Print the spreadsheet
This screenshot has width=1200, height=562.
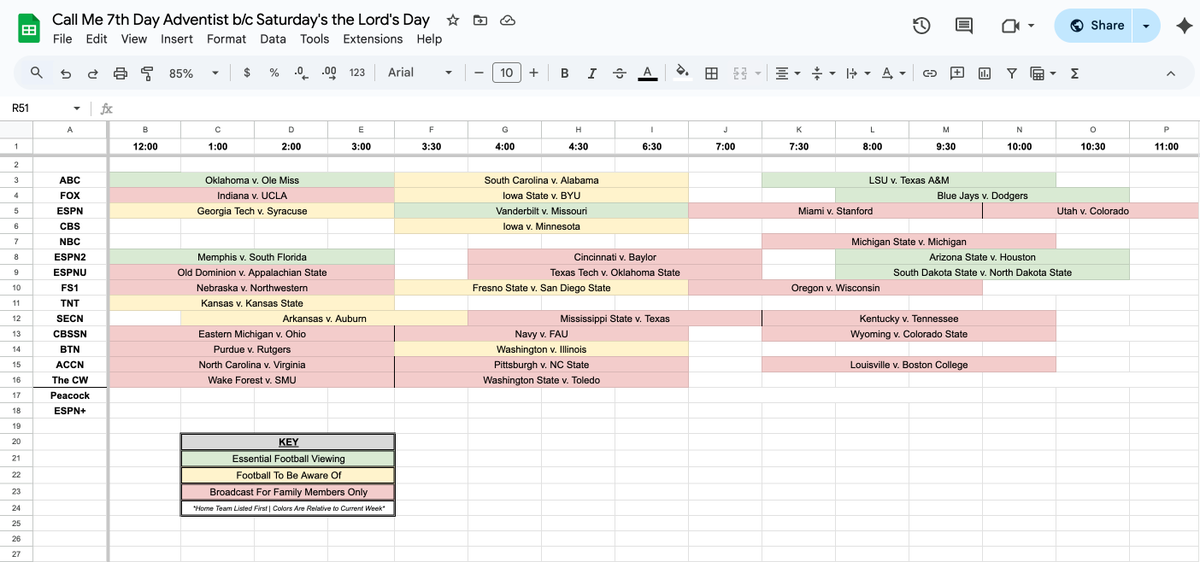pyautogui.click(x=120, y=72)
